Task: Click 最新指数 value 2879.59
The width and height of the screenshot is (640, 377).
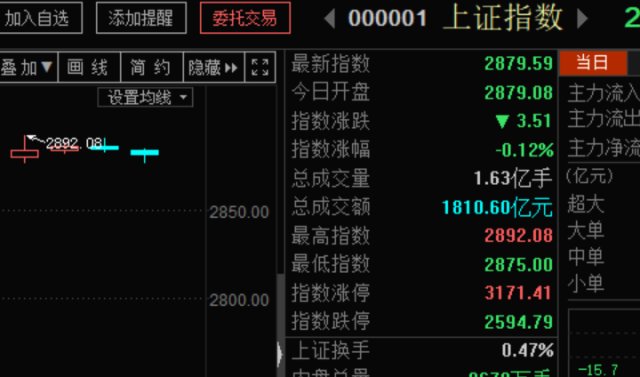Action: tap(518, 64)
